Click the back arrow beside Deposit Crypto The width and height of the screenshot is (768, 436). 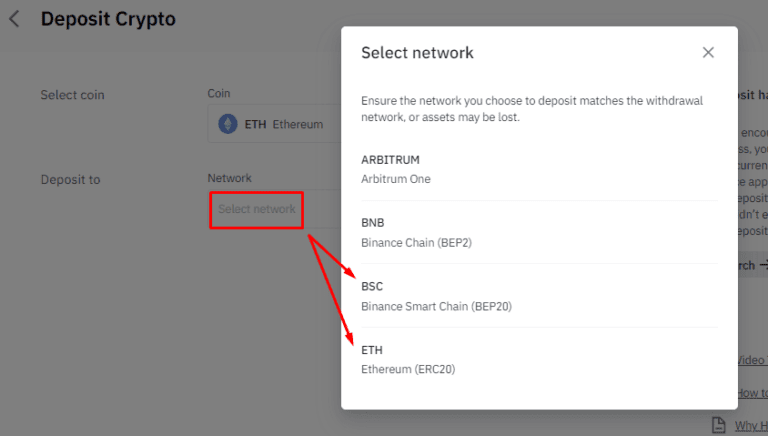(x=14, y=19)
